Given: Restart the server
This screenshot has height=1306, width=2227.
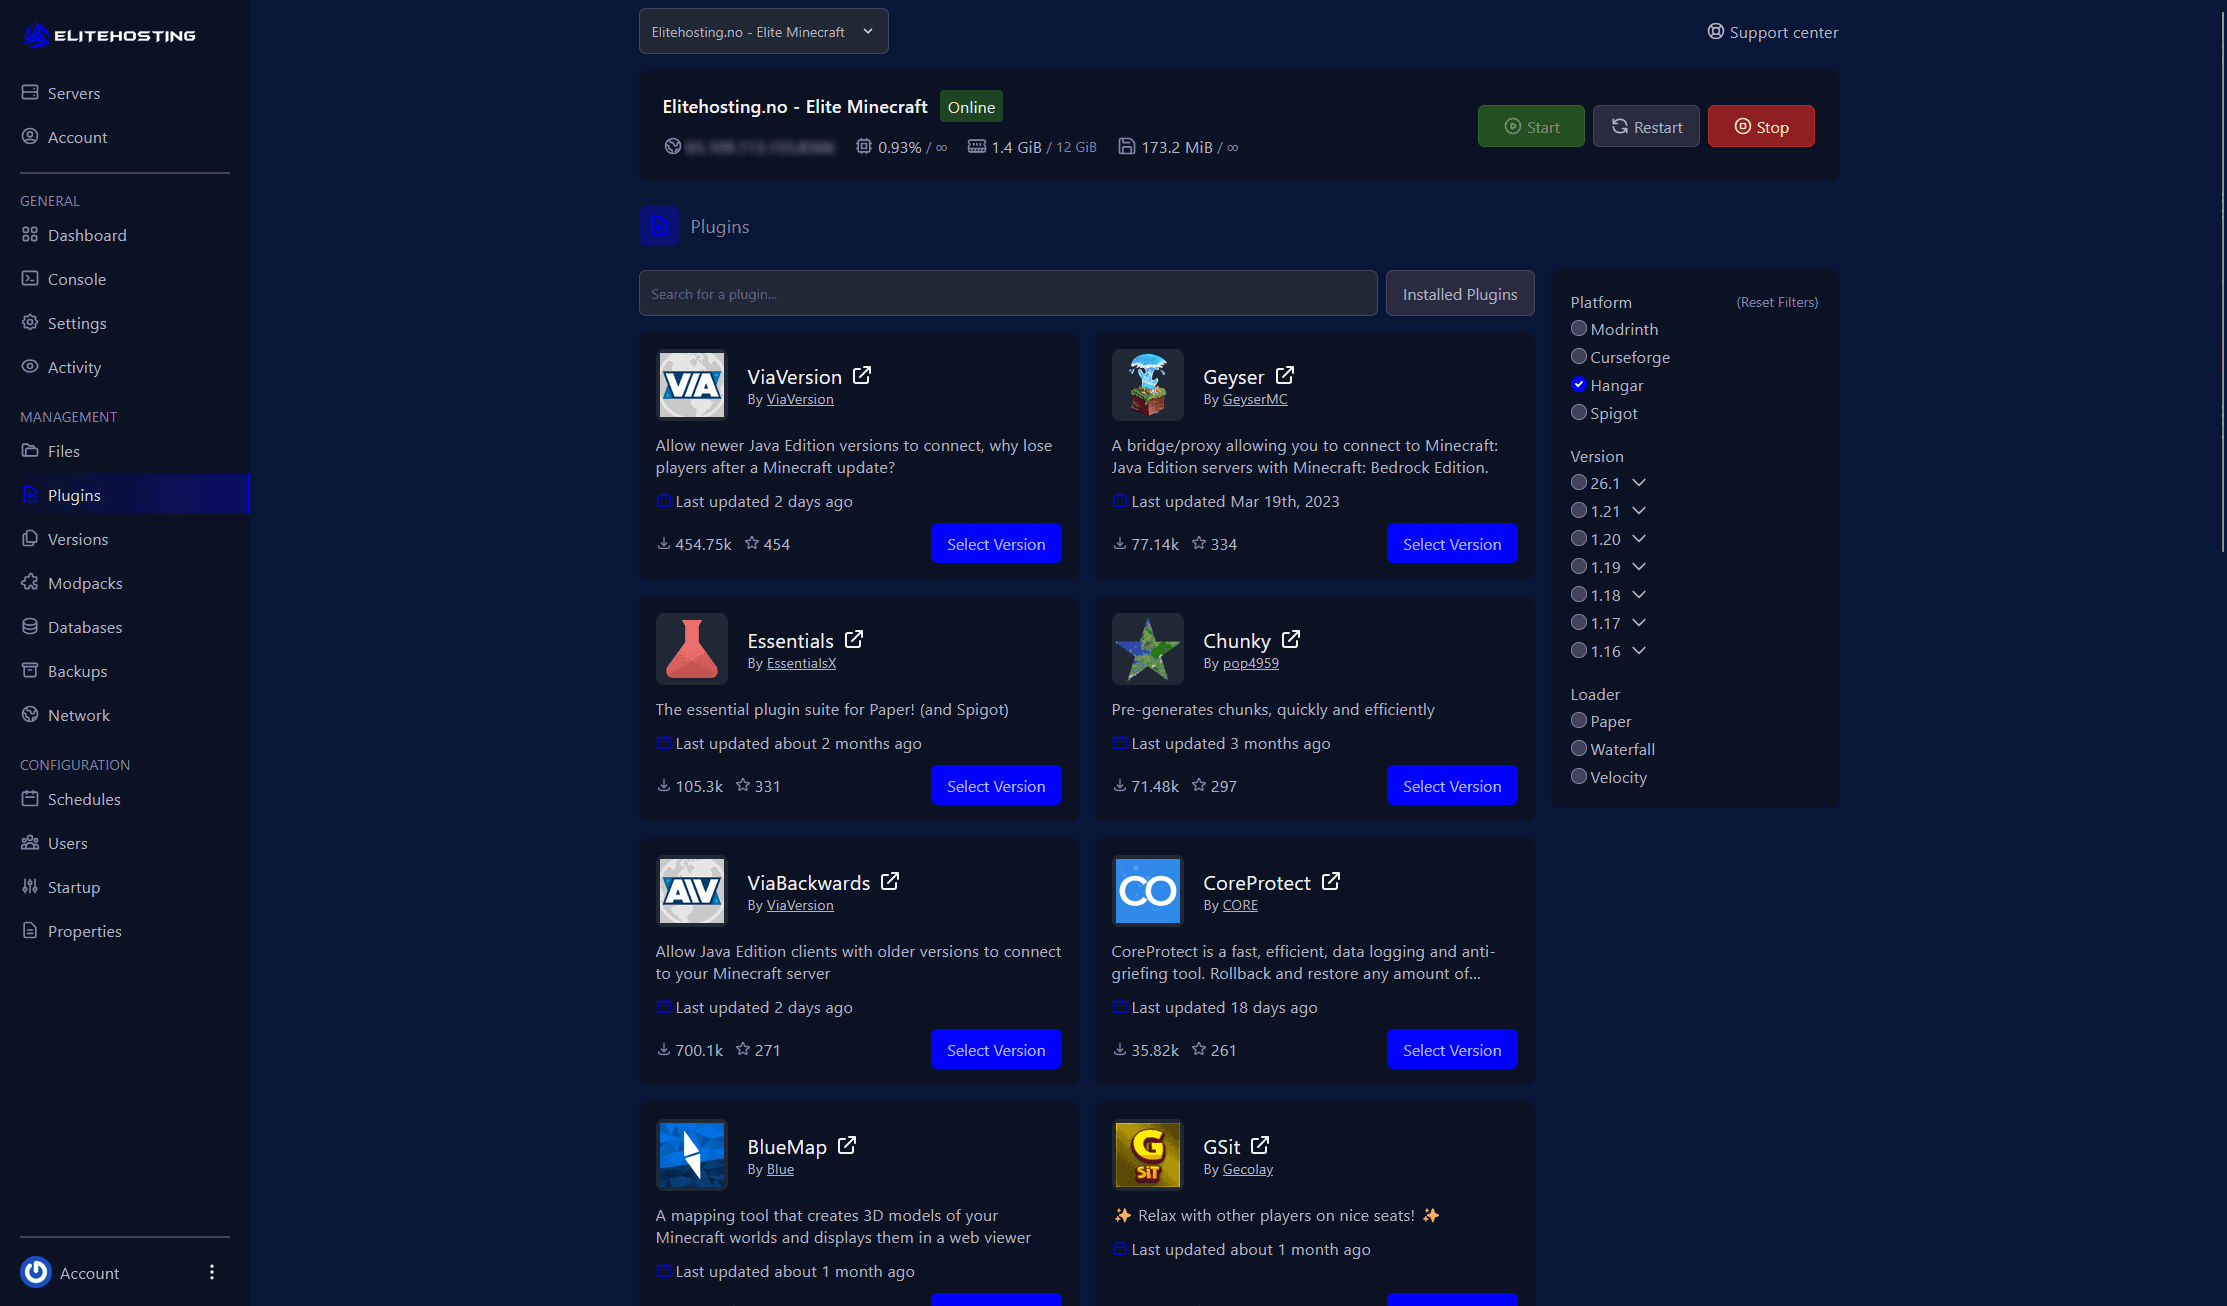Looking at the screenshot, I should tap(1646, 126).
